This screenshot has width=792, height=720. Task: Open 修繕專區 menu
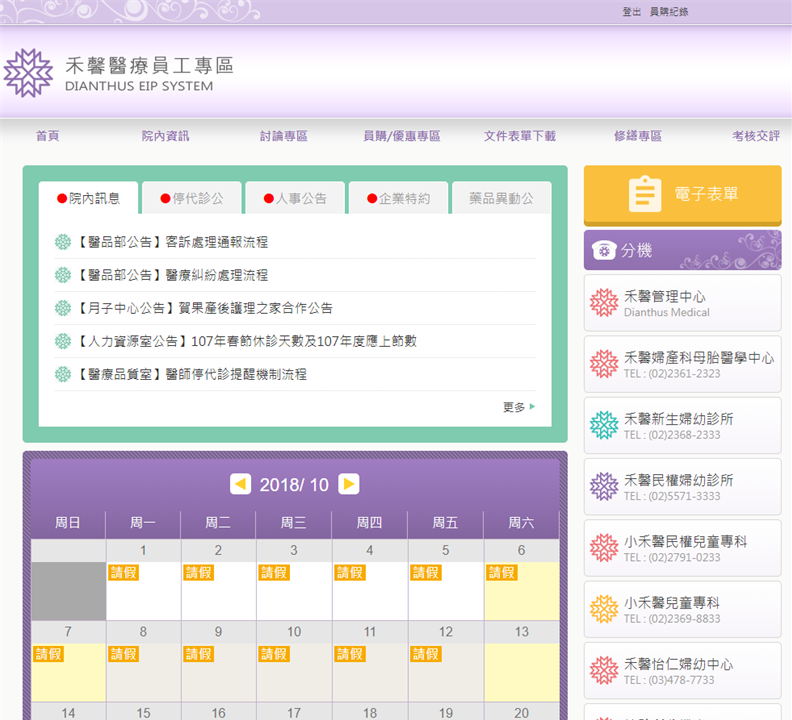(x=638, y=136)
